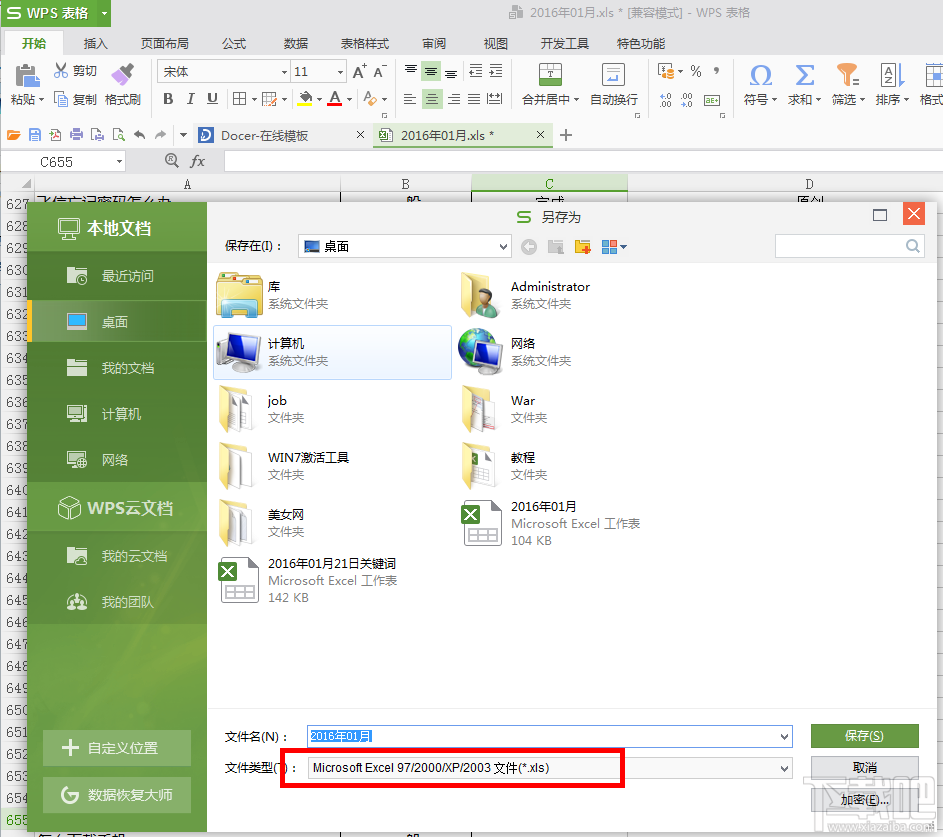Click the 取消 button to cancel

(864, 767)
